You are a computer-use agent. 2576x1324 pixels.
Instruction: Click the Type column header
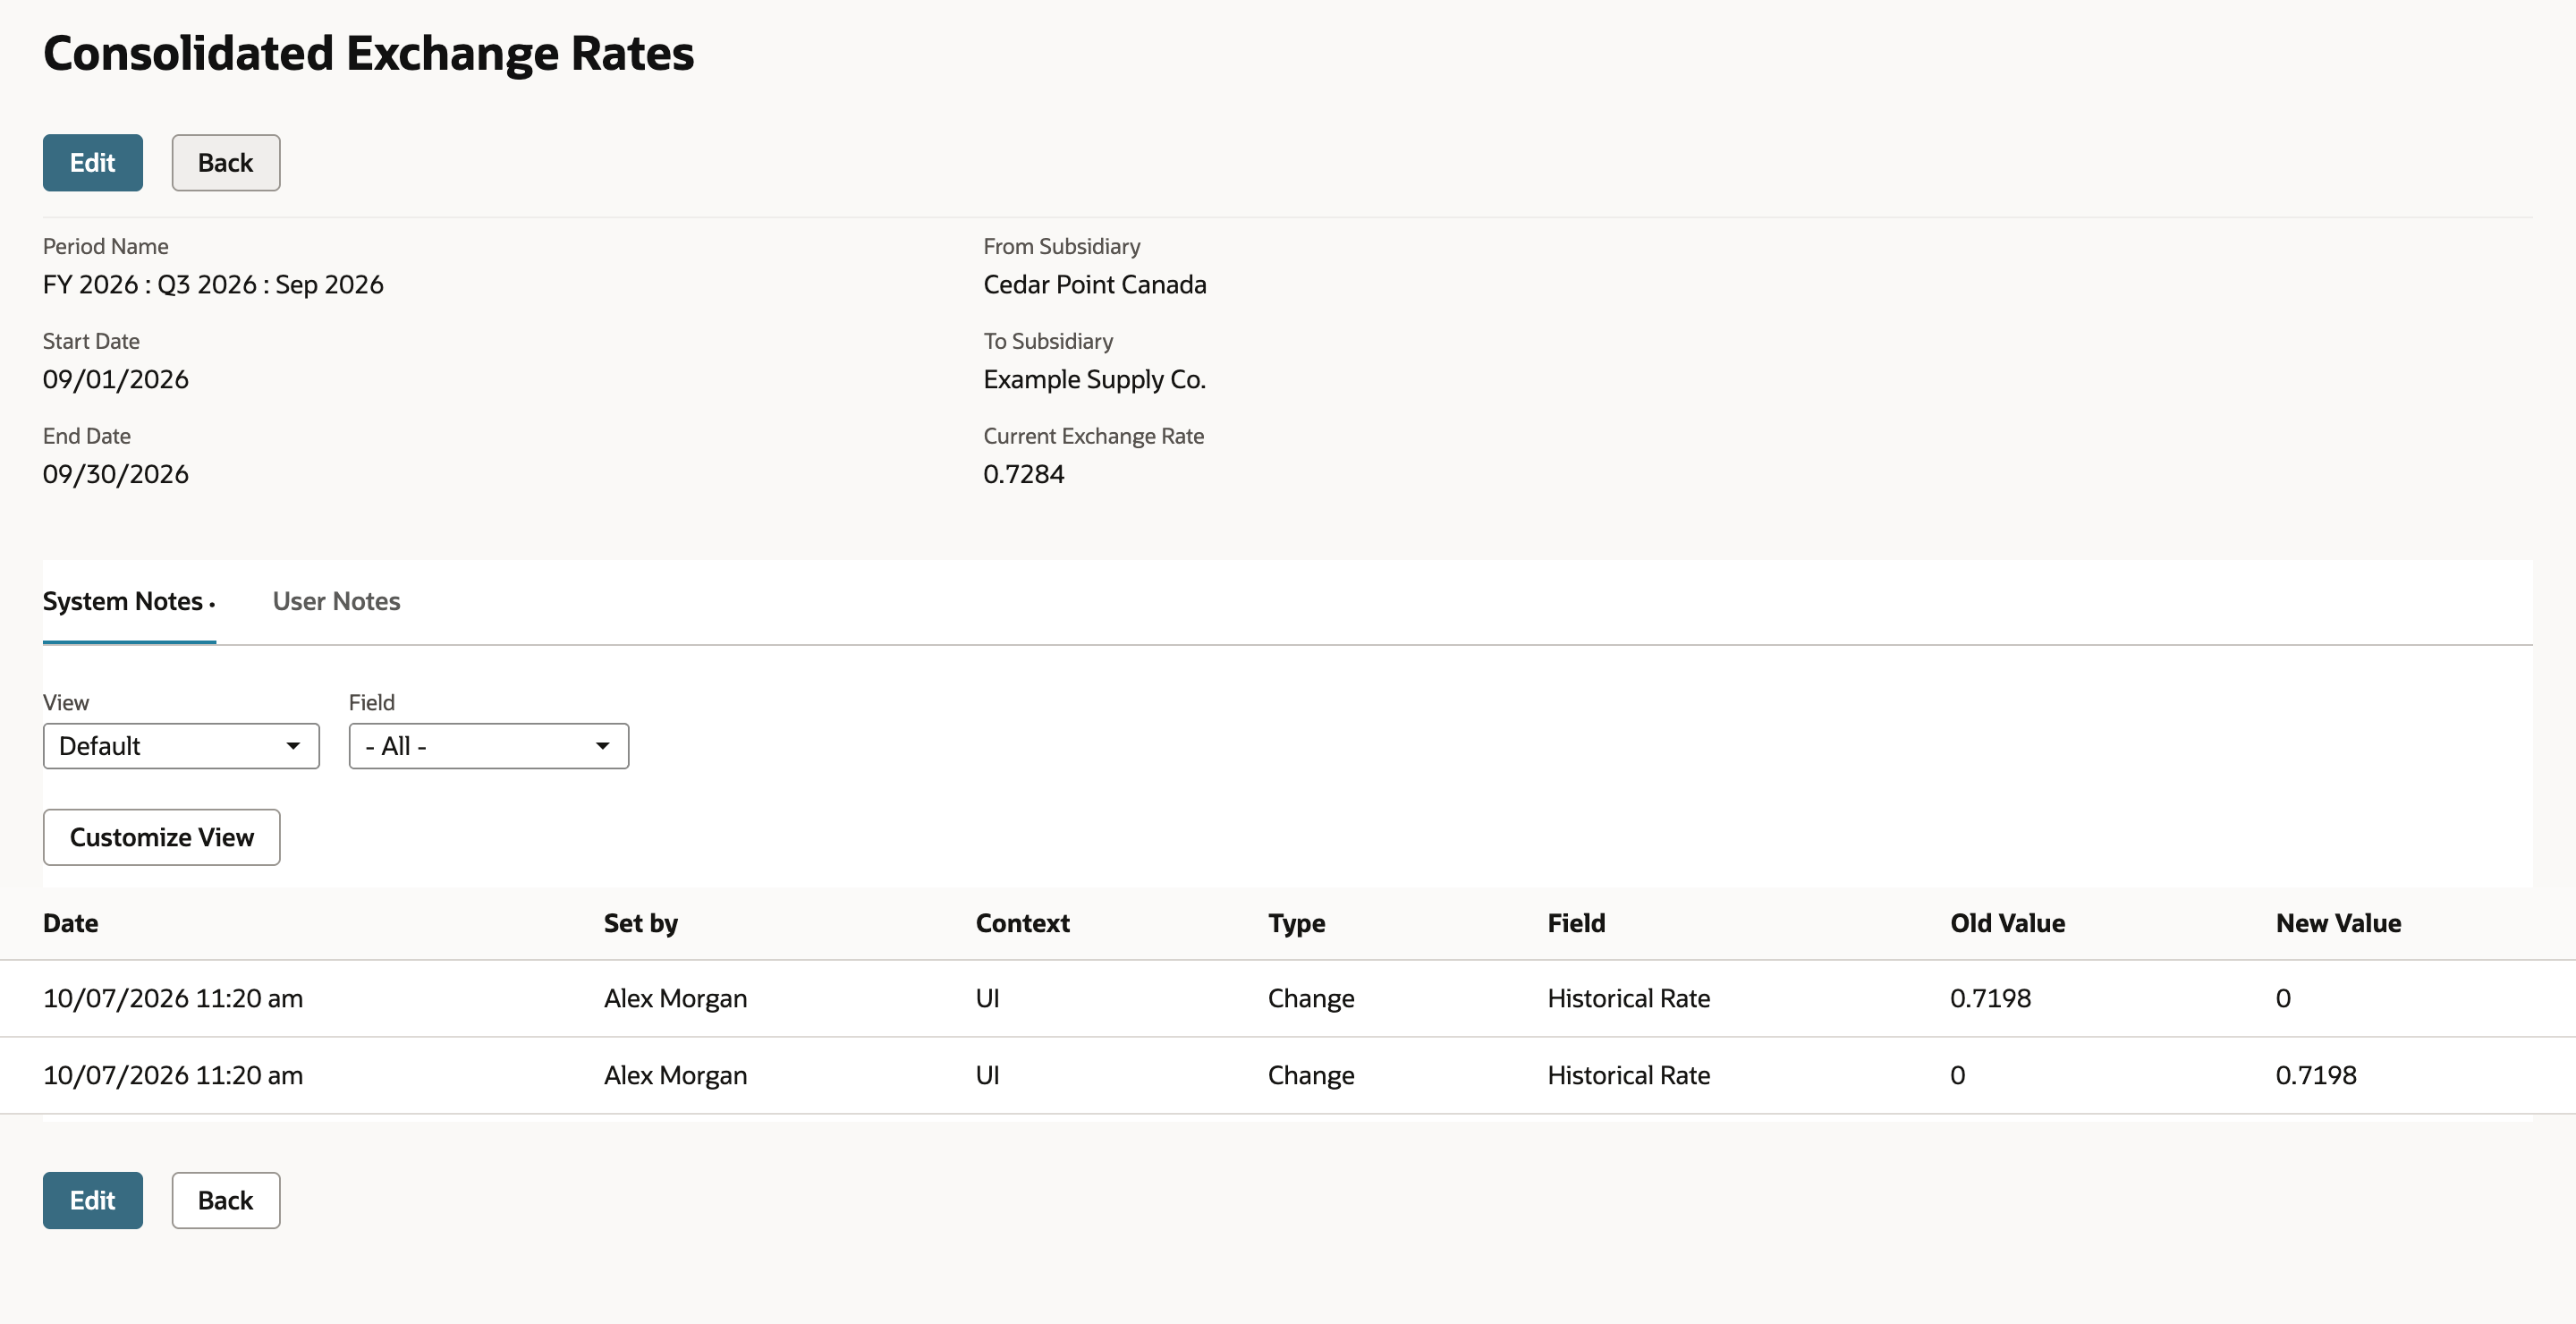click(1296, 923)
